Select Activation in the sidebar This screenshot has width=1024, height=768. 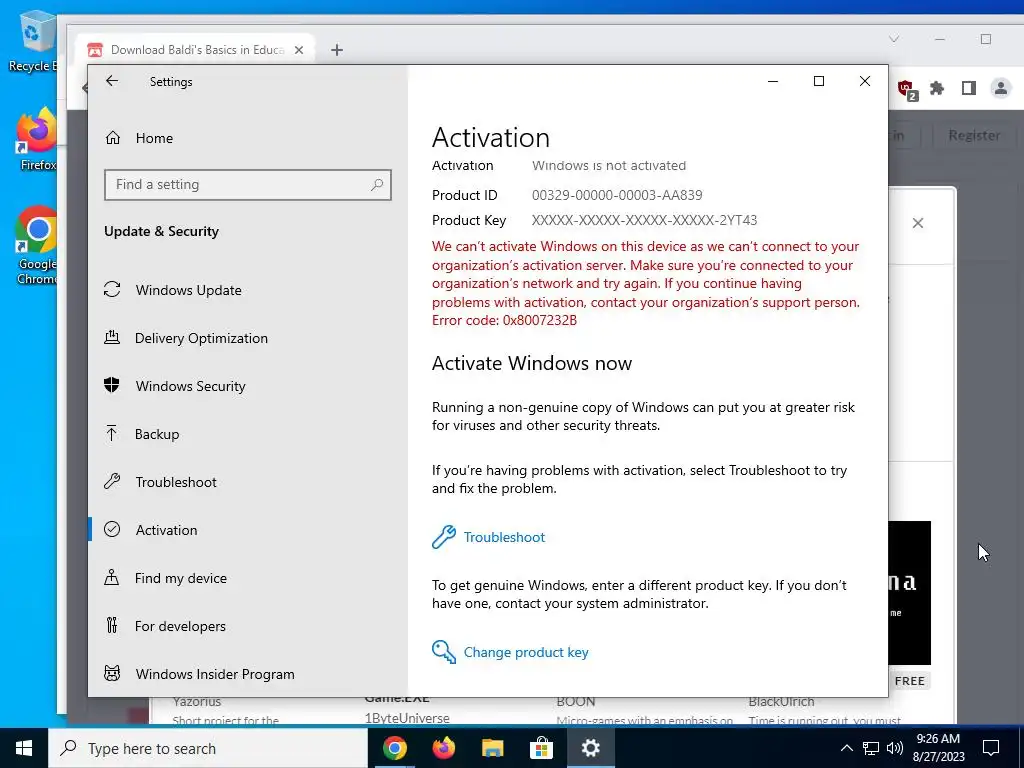coord(248,530)
